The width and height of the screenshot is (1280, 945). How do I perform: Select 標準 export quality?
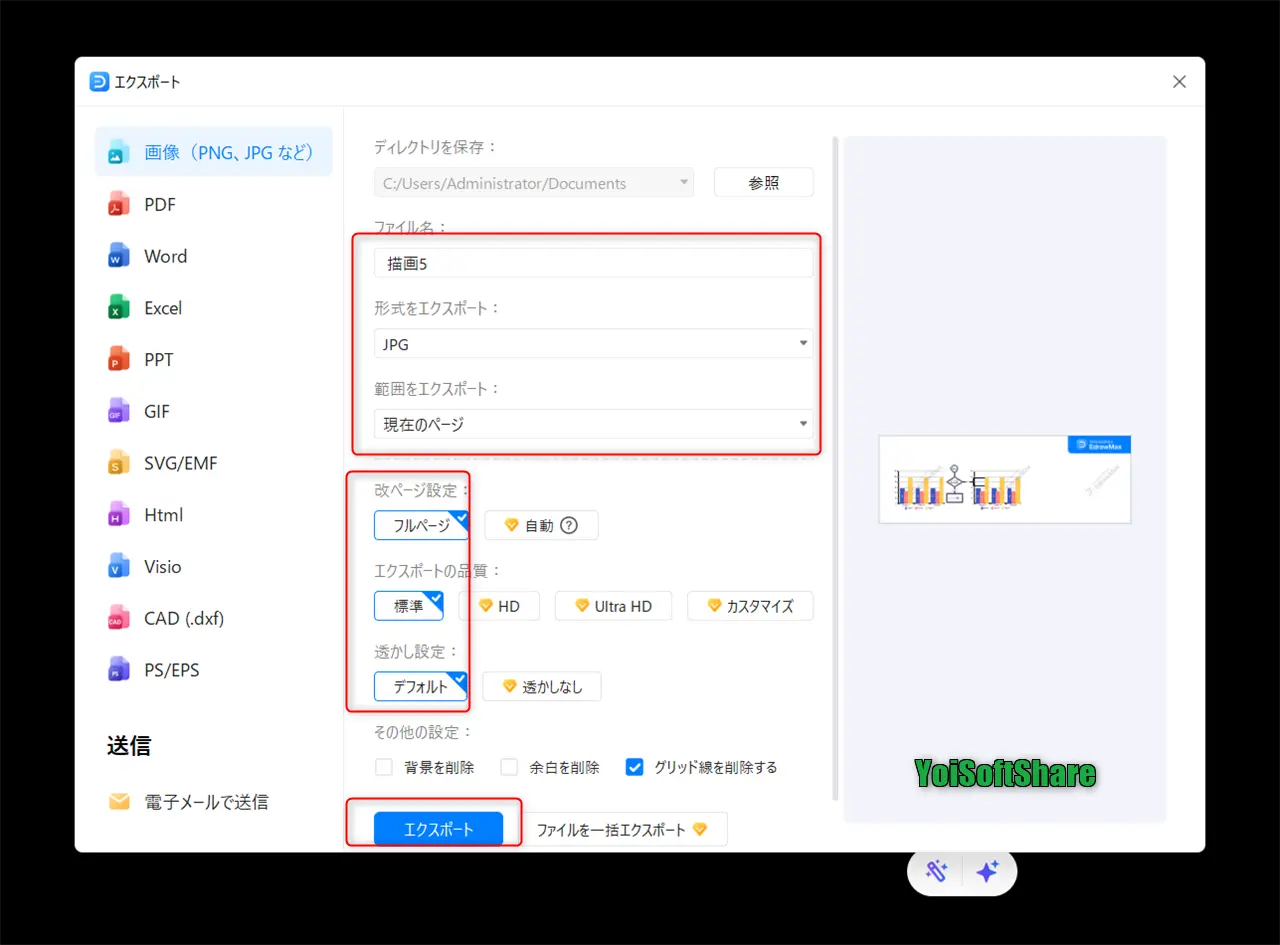pyautogui.click(x=409, y=606)
